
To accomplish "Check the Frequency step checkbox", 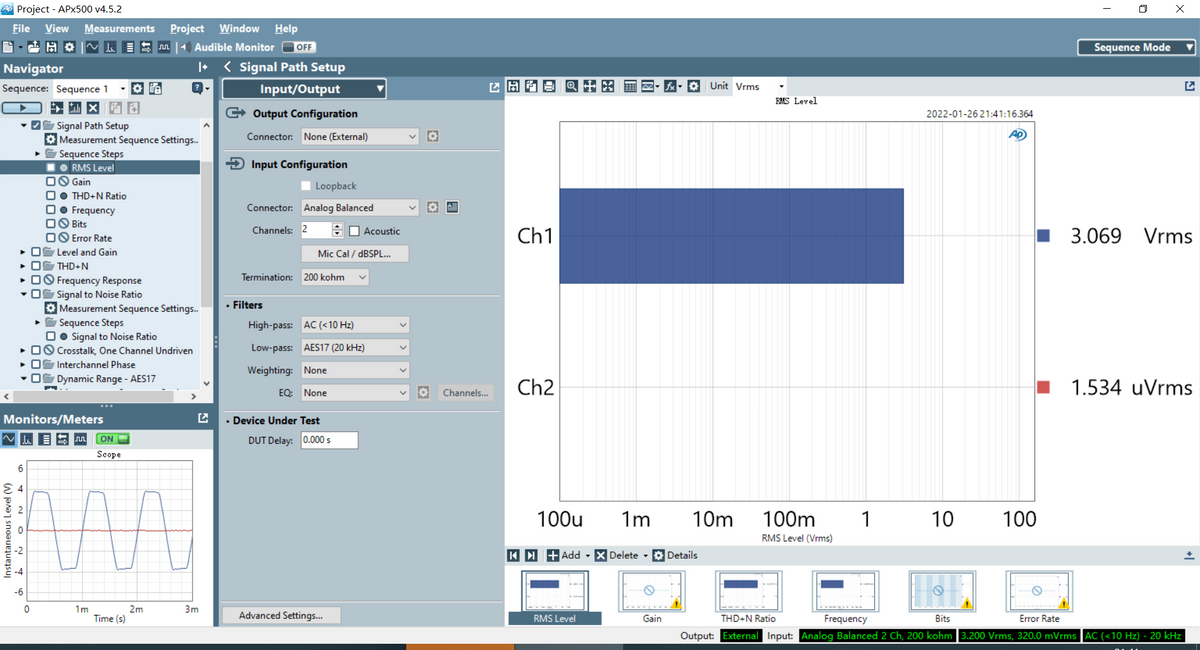I will pyautogui.click(x=51, y=210).
